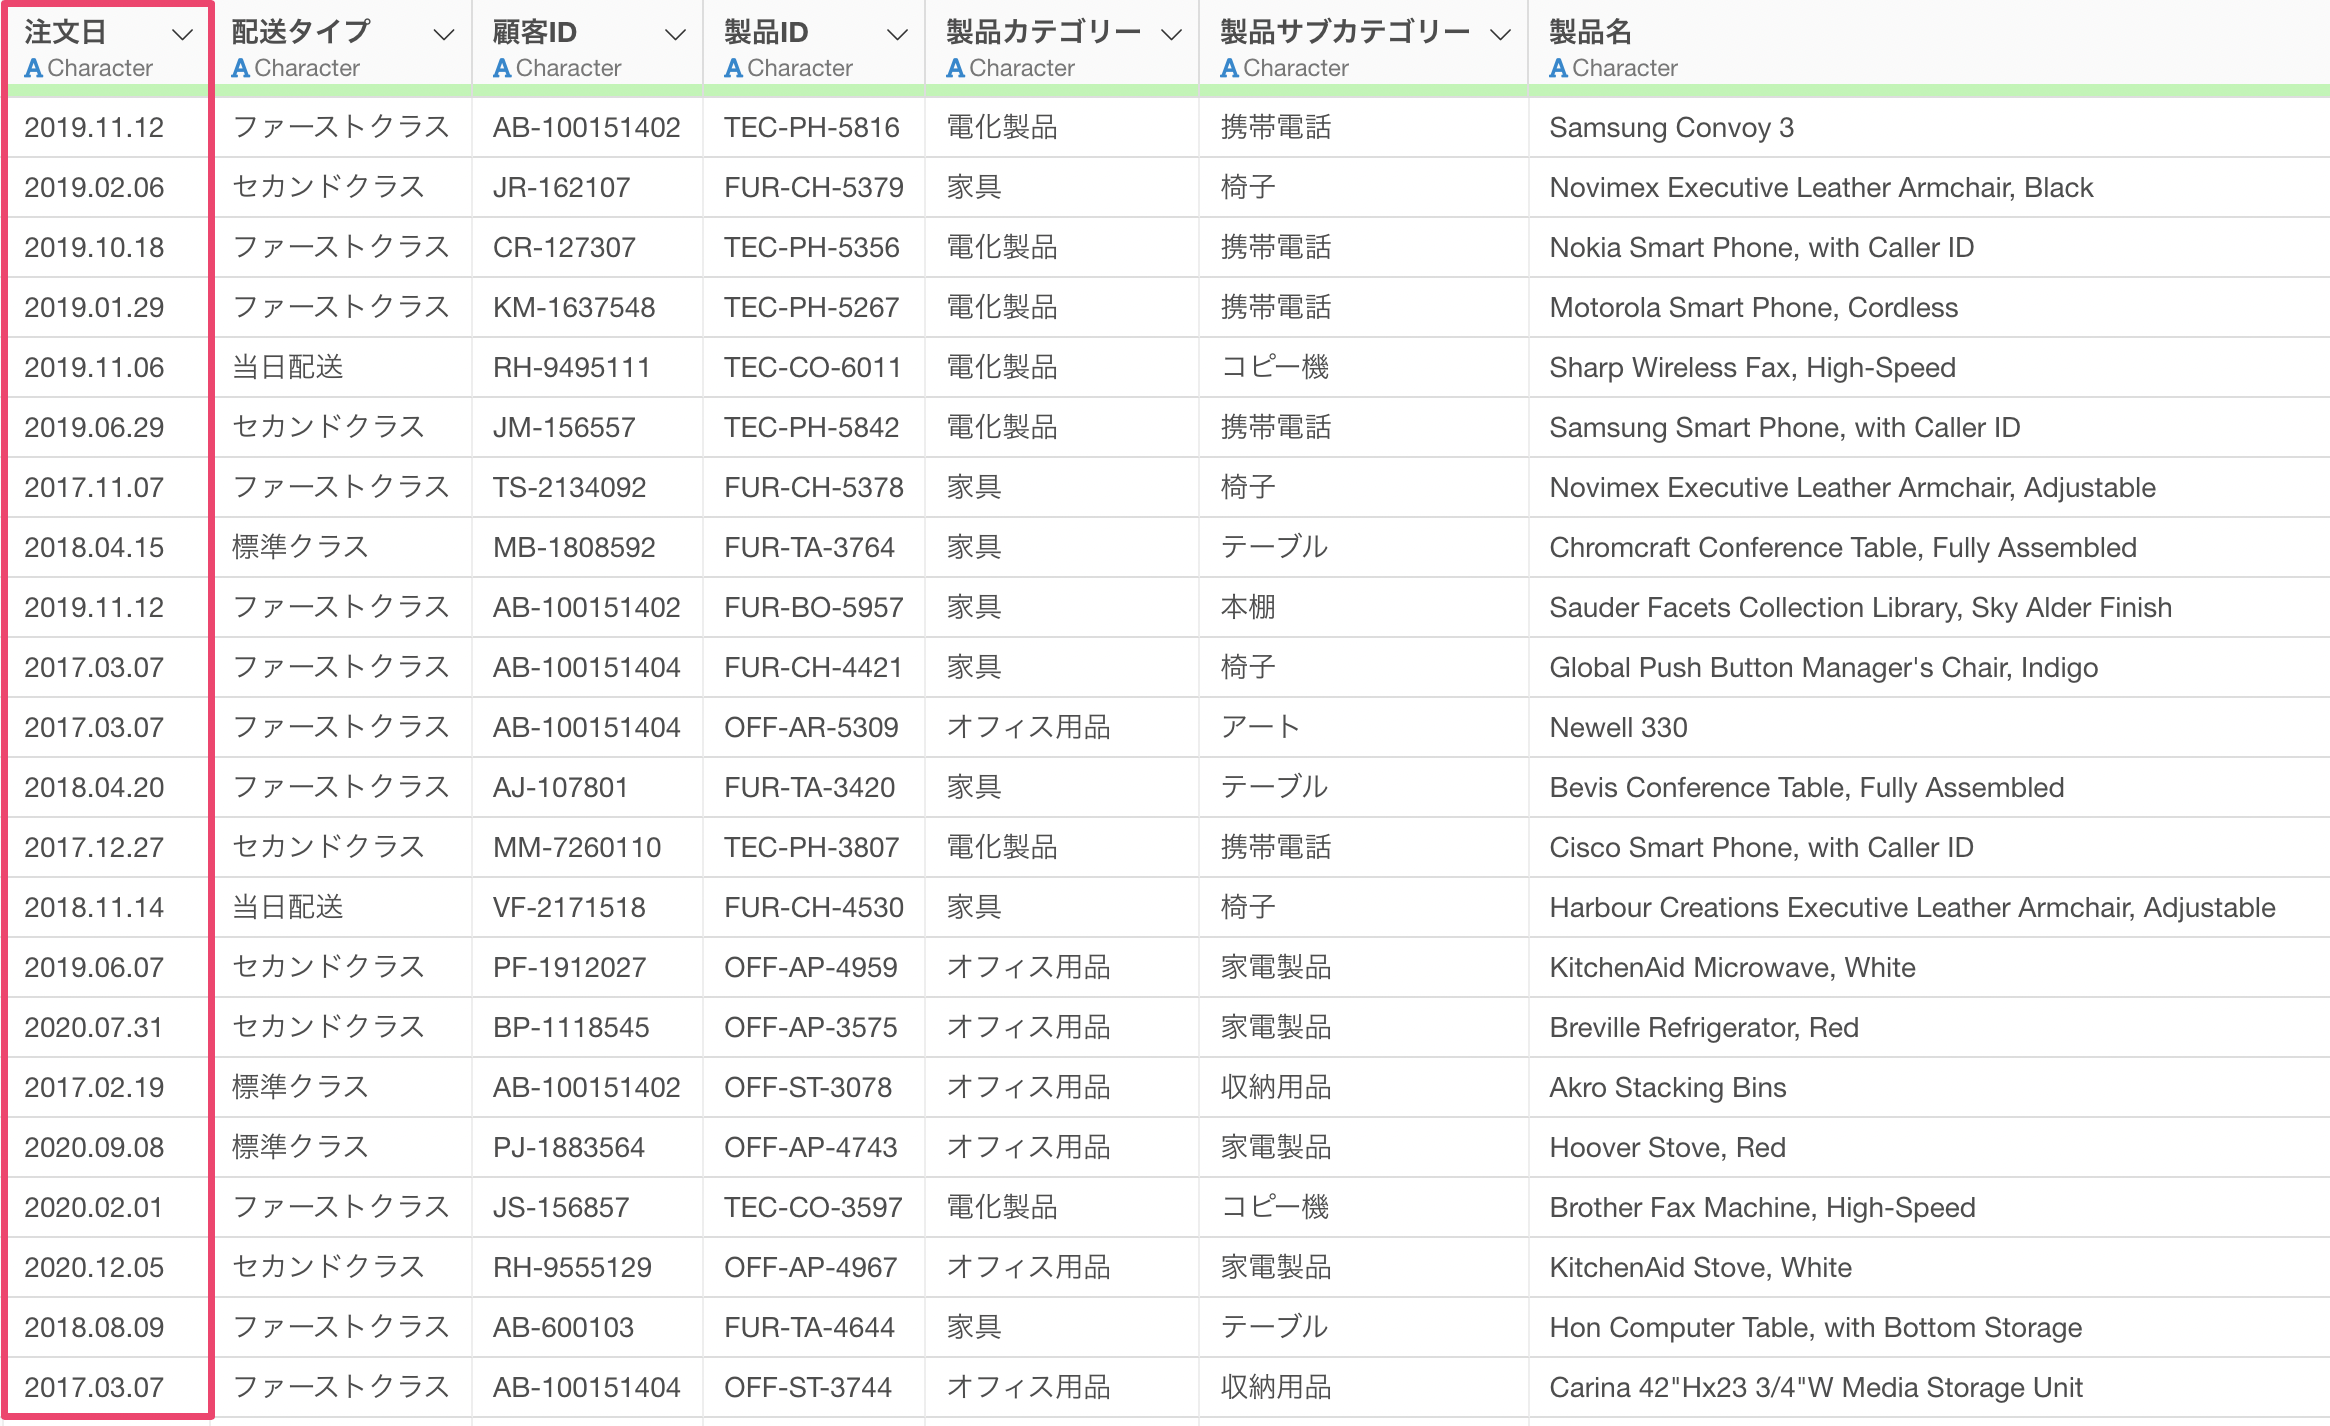Viewport: 2330px width, 1426px height.
Task: Click Bevis Conference Table, Fully Assembled cell
Action: coord(1807,787)
